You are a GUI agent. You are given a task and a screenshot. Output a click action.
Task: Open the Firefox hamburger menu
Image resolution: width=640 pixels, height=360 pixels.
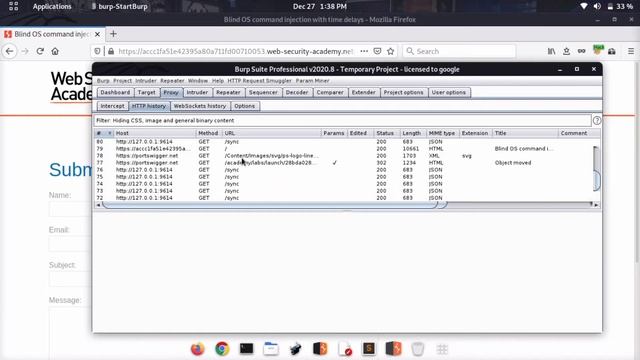(631, 51)
